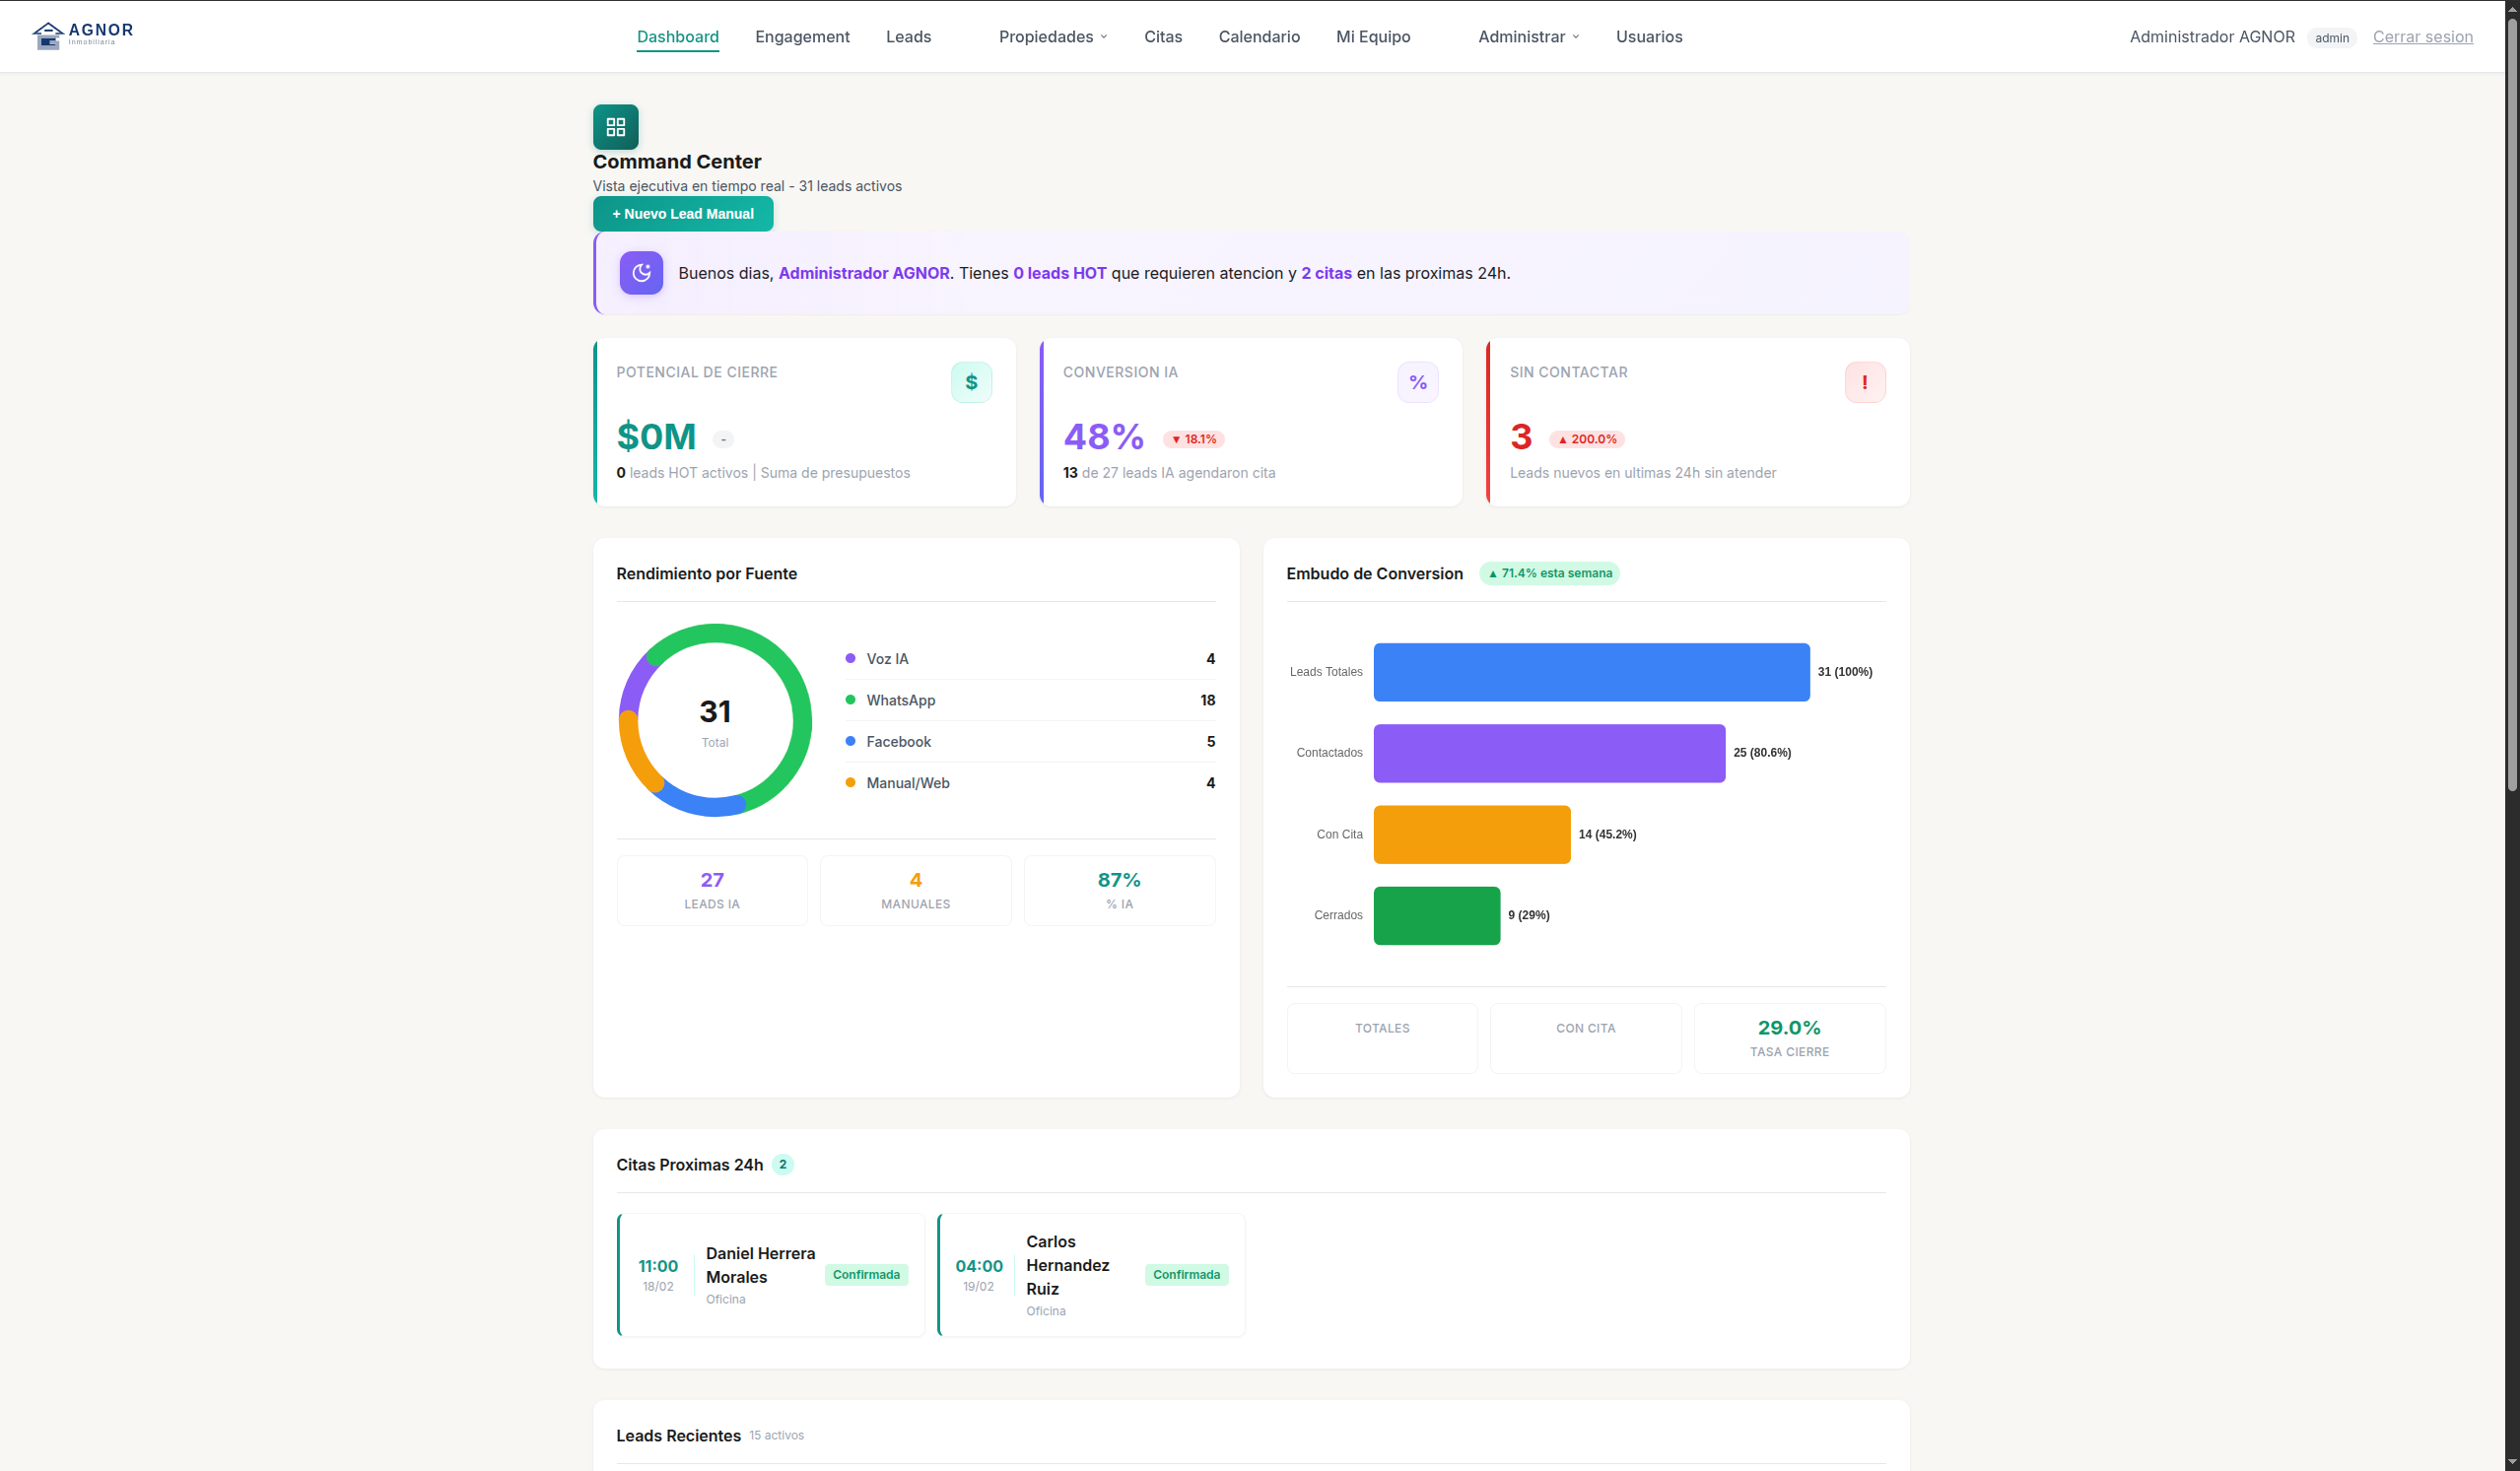
Task: Click the 87% IA stat box
Action: pos(1119,890)
